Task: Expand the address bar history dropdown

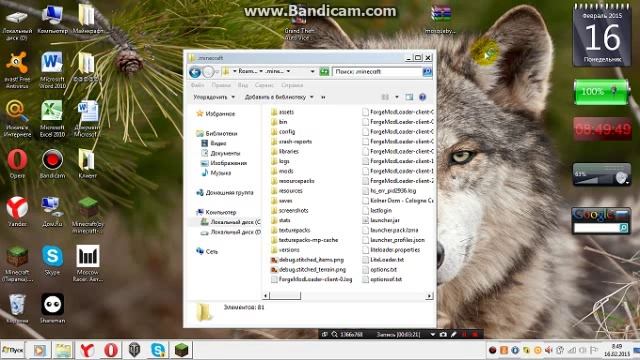Action: pyautogui.click(x=312, y=71)
